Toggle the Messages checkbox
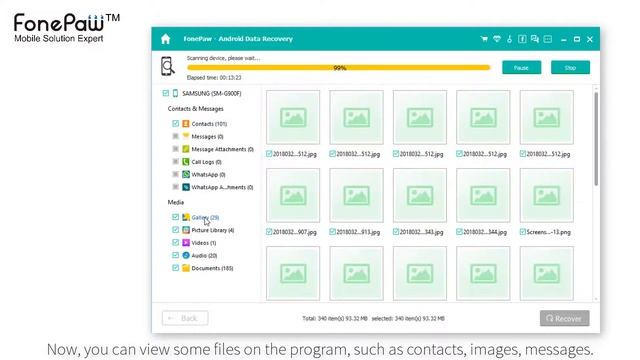The image size is (640, 360). point(176,136)
